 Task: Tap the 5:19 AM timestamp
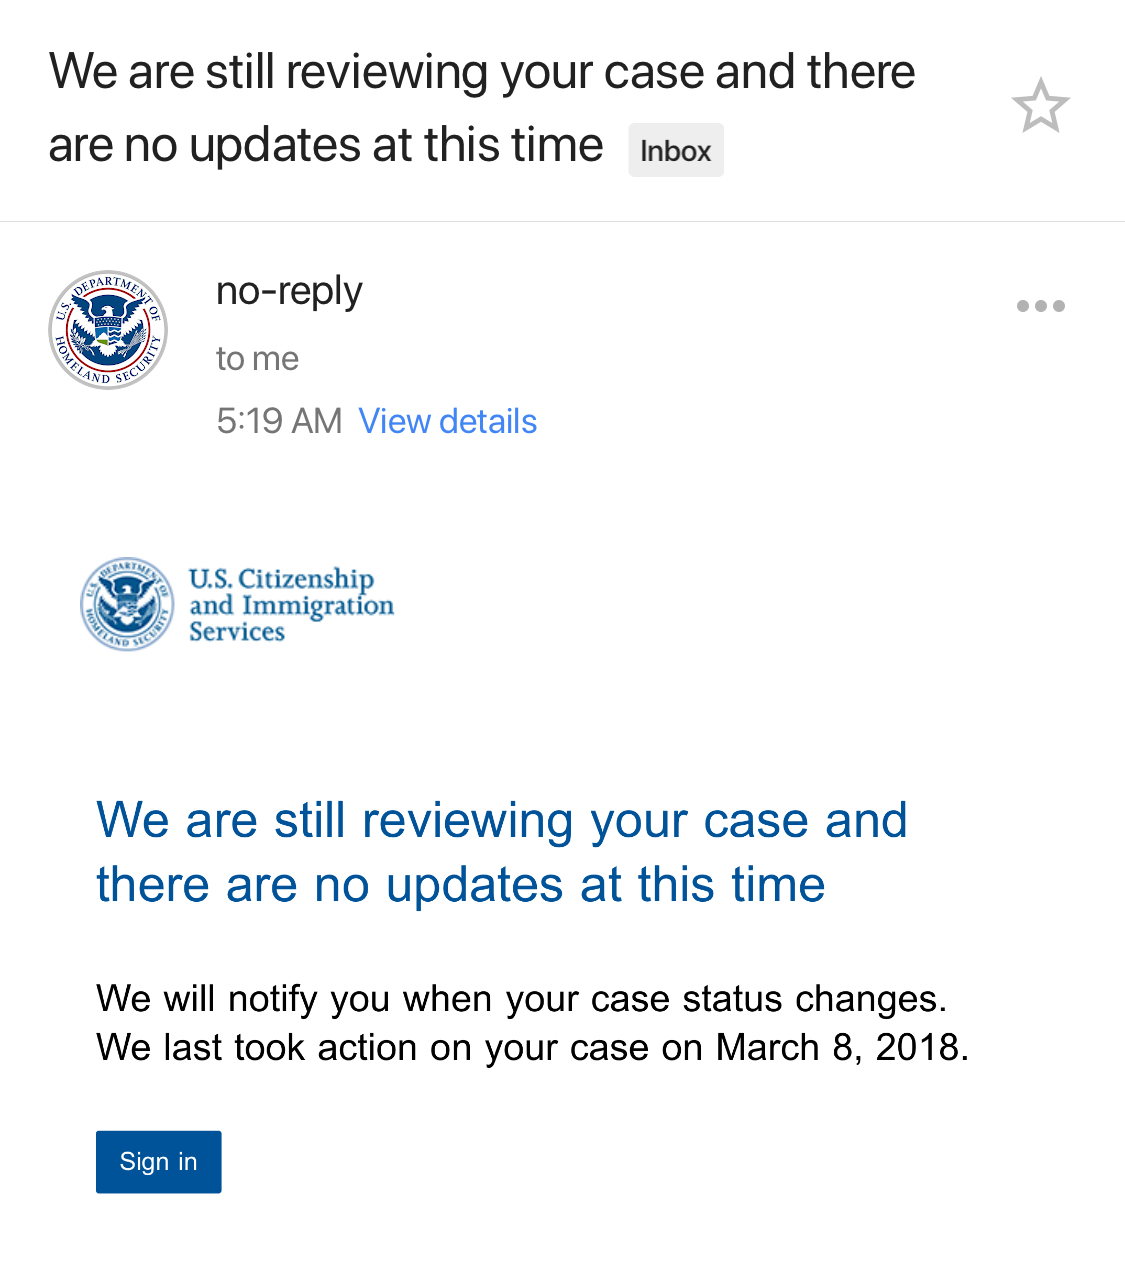(279, 421)
